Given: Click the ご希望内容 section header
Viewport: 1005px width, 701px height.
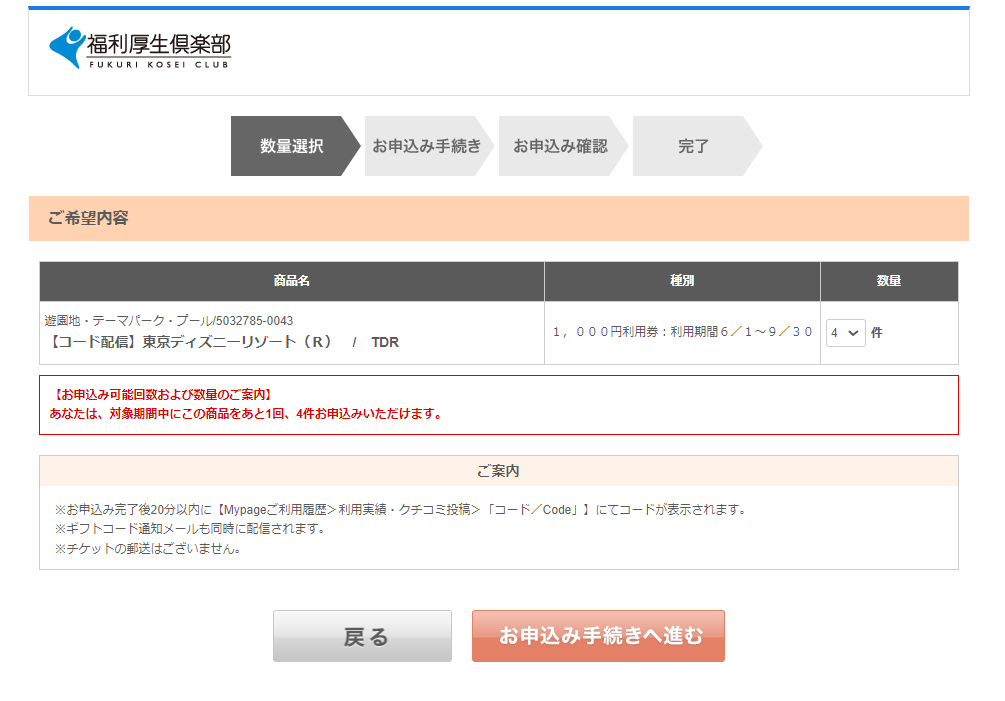Looking at the screenshot, I should [x=88, y=218].
